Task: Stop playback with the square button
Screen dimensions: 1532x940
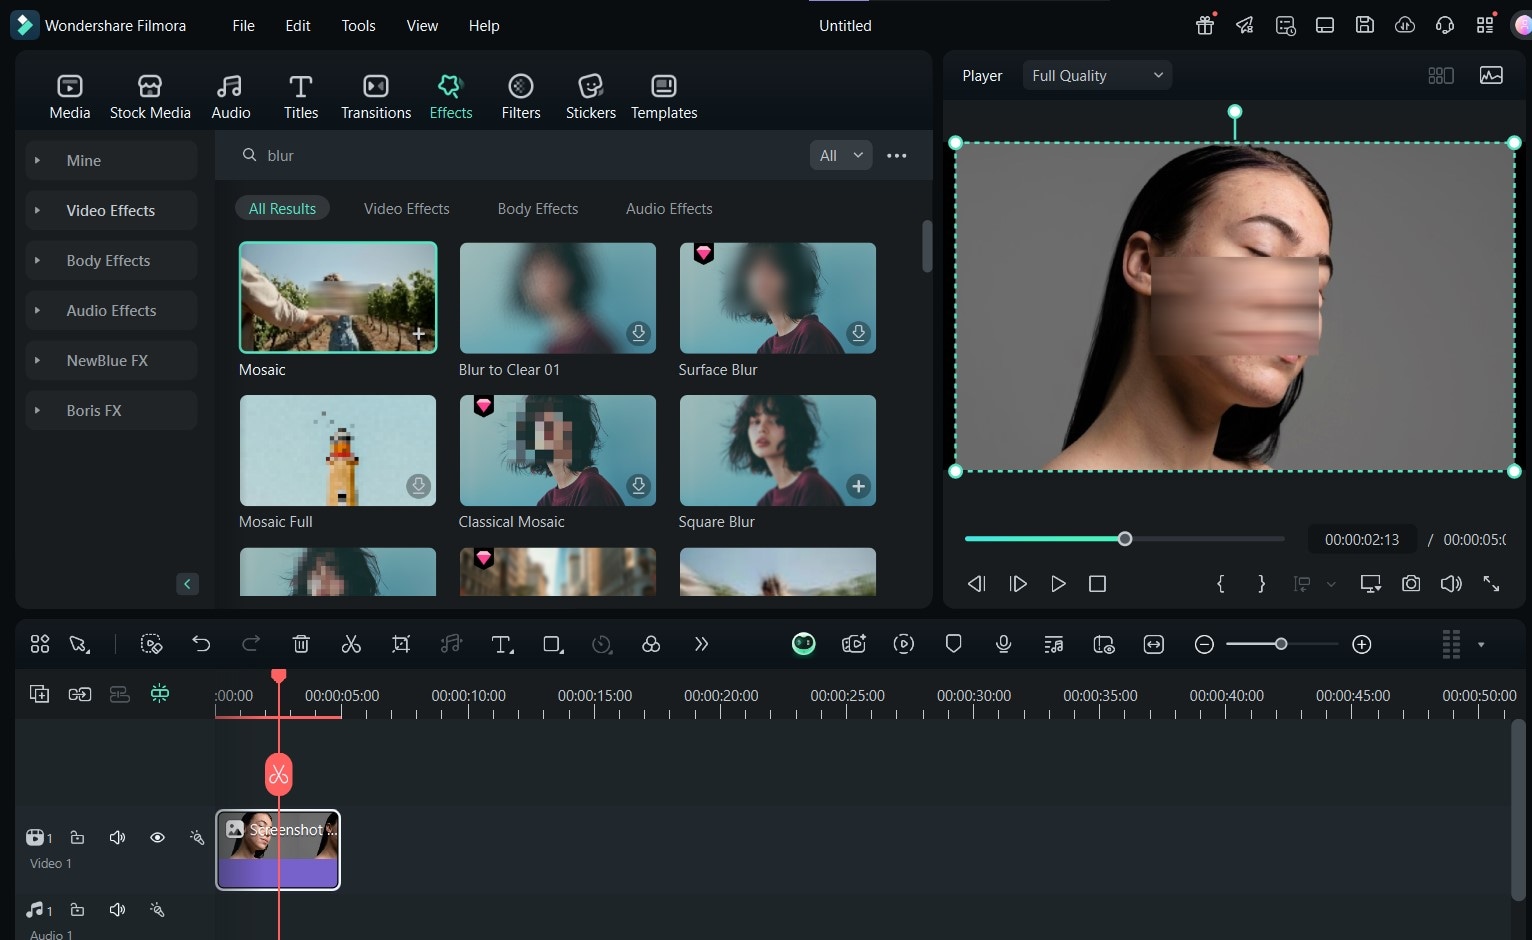Action: pyautogui.click(x=1097, y=583)
